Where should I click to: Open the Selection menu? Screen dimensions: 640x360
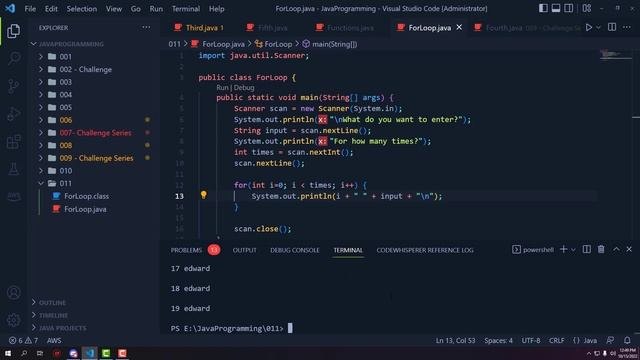click(82, 9)
